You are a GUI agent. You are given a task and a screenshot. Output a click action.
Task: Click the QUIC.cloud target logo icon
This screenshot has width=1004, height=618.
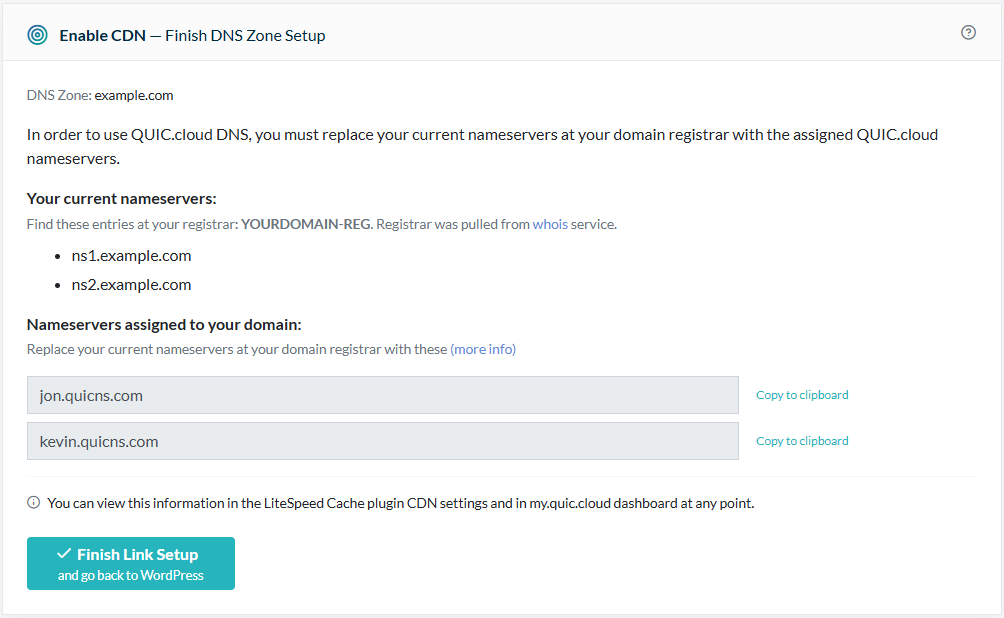pyautogui.click(x=37, y=35)
